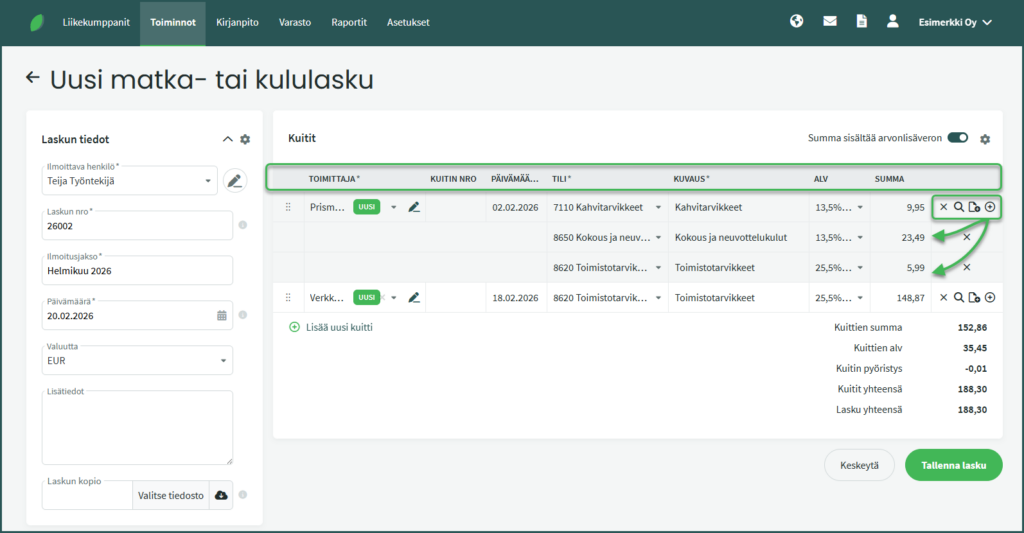Screen dimensions: 1024x533
Task: Click cloud upload icon for Laskun kopio
Action: click(221, 495)
